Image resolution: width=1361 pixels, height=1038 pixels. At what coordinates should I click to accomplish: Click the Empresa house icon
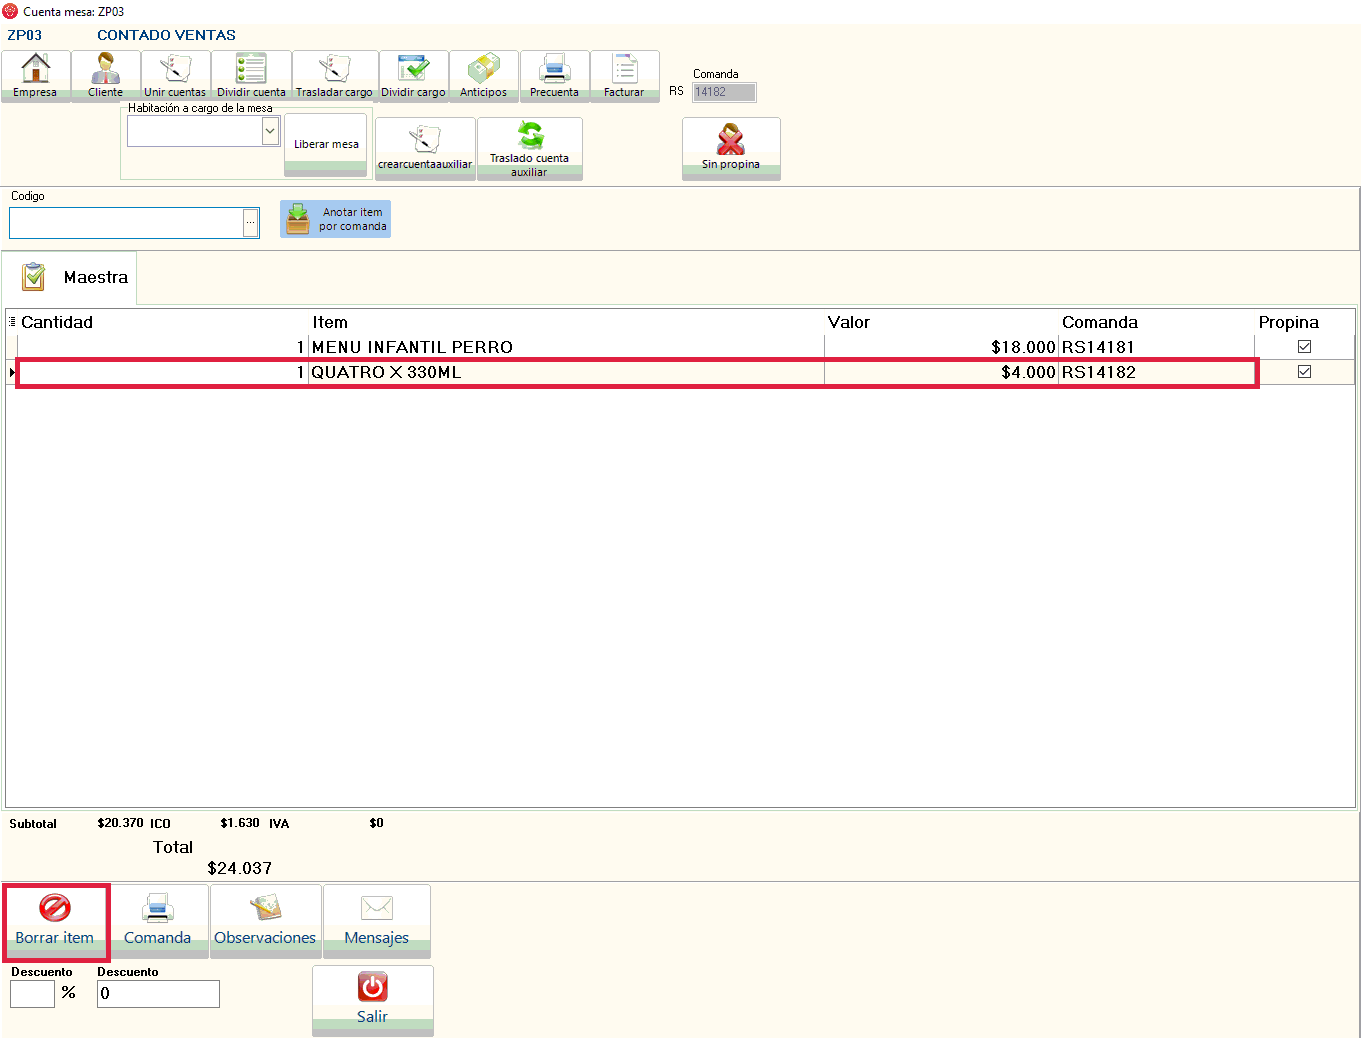click(x=36, y=70)
